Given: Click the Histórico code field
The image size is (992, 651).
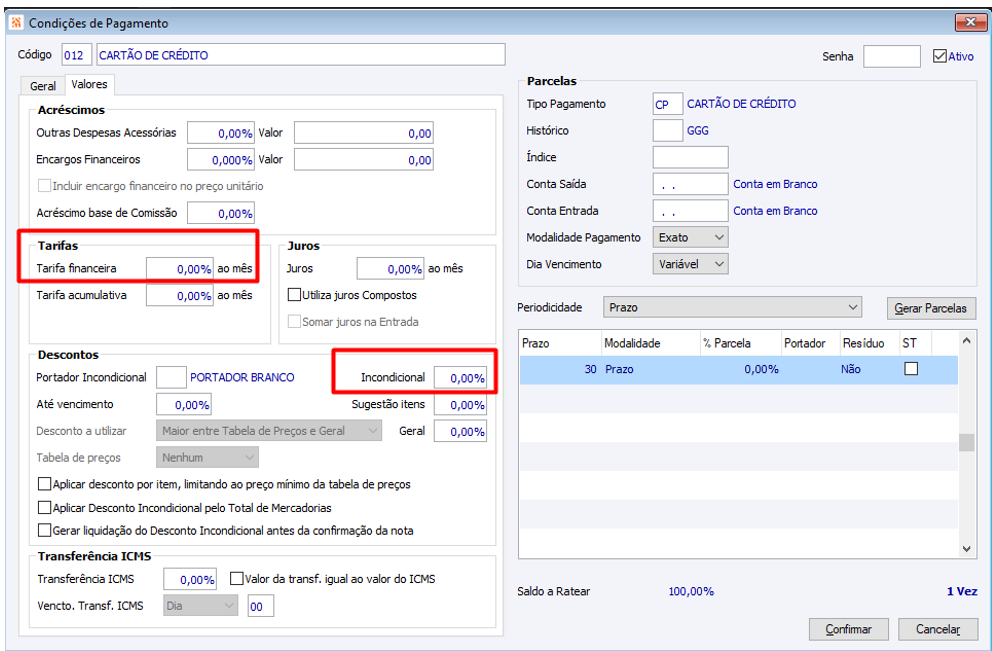Looking at the screenshot, I should [667, 130].
